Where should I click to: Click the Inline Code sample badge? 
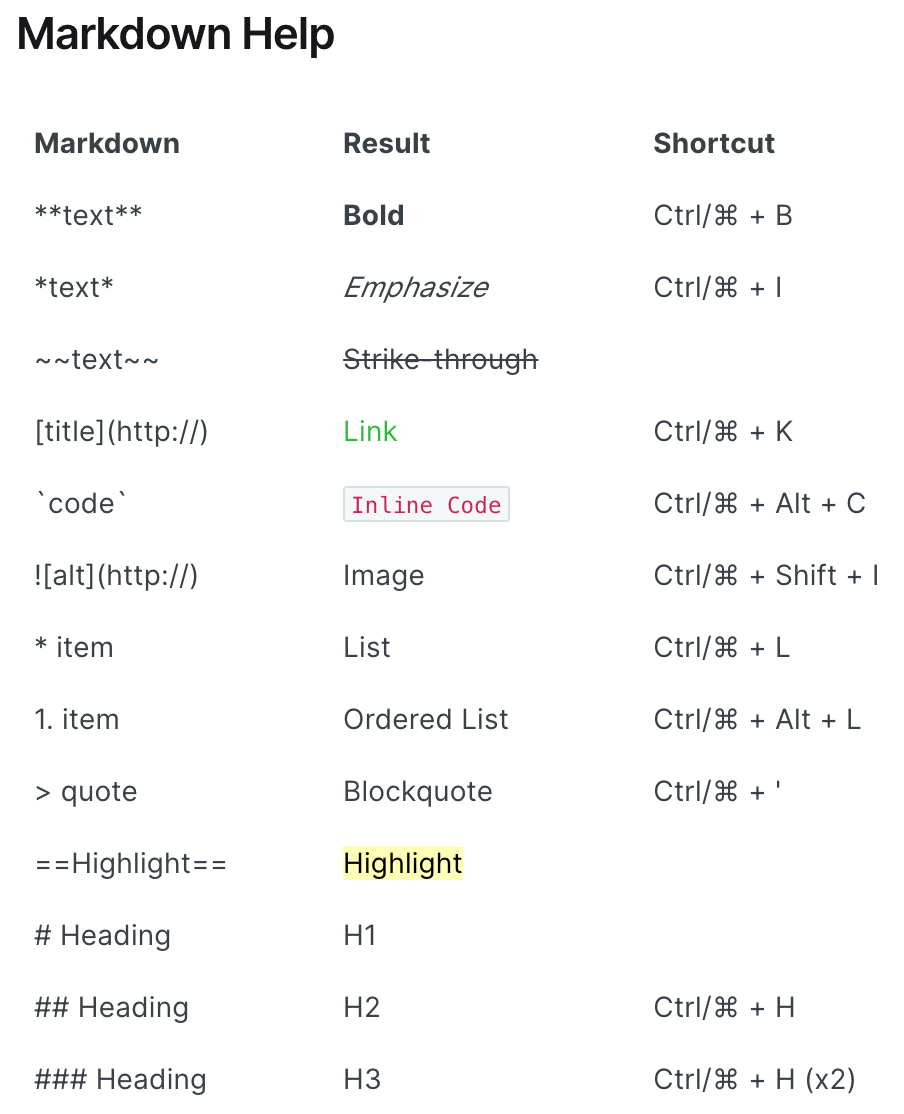(x=426, y=504)
